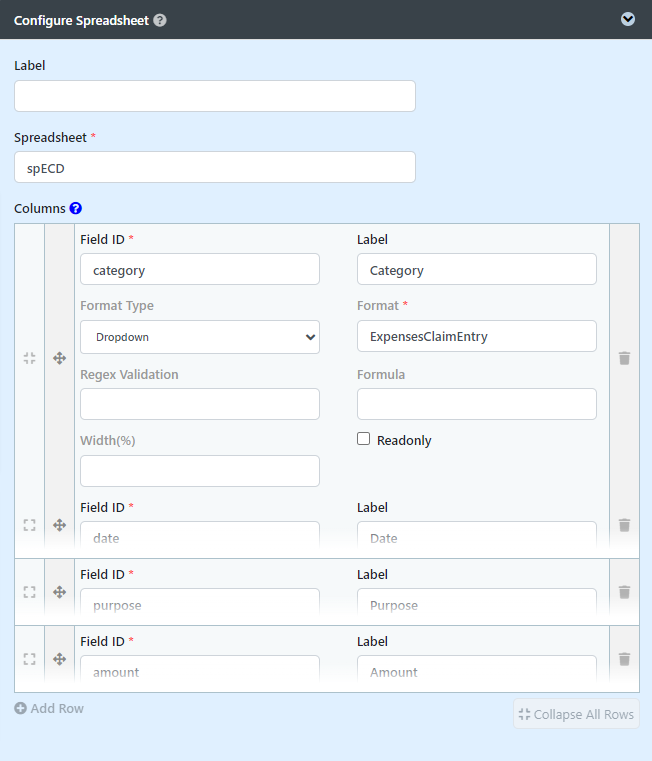Open the Format Type dropdown

coord(200,337)
